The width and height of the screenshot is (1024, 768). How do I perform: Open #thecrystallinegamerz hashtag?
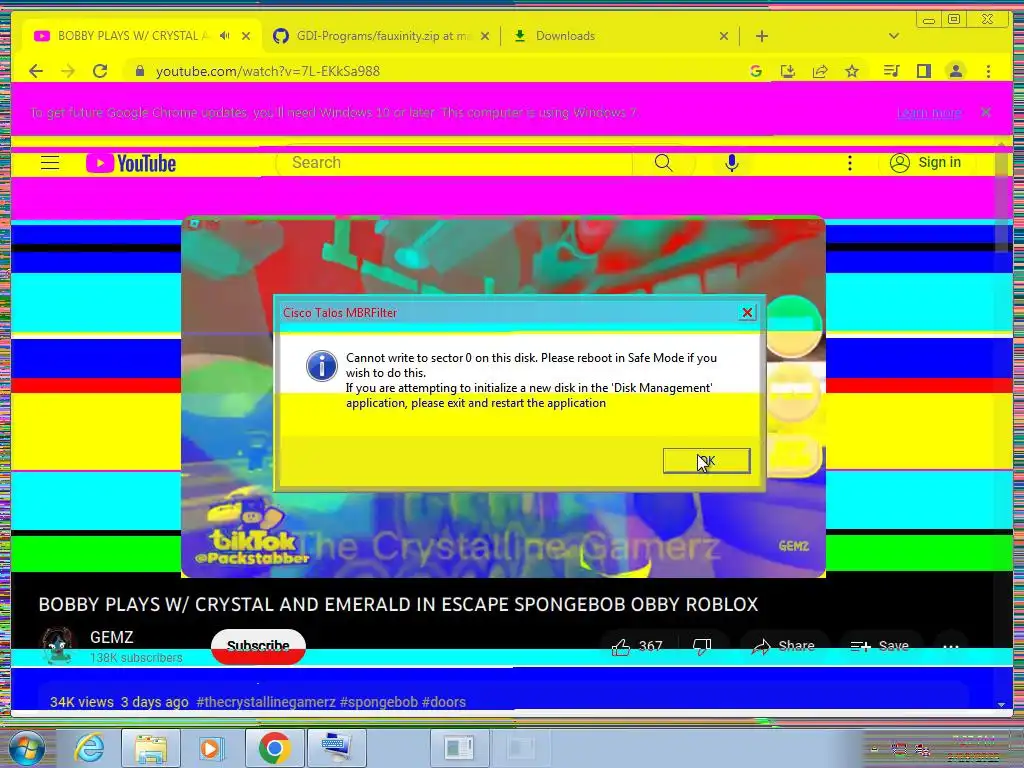pos(266,702)
